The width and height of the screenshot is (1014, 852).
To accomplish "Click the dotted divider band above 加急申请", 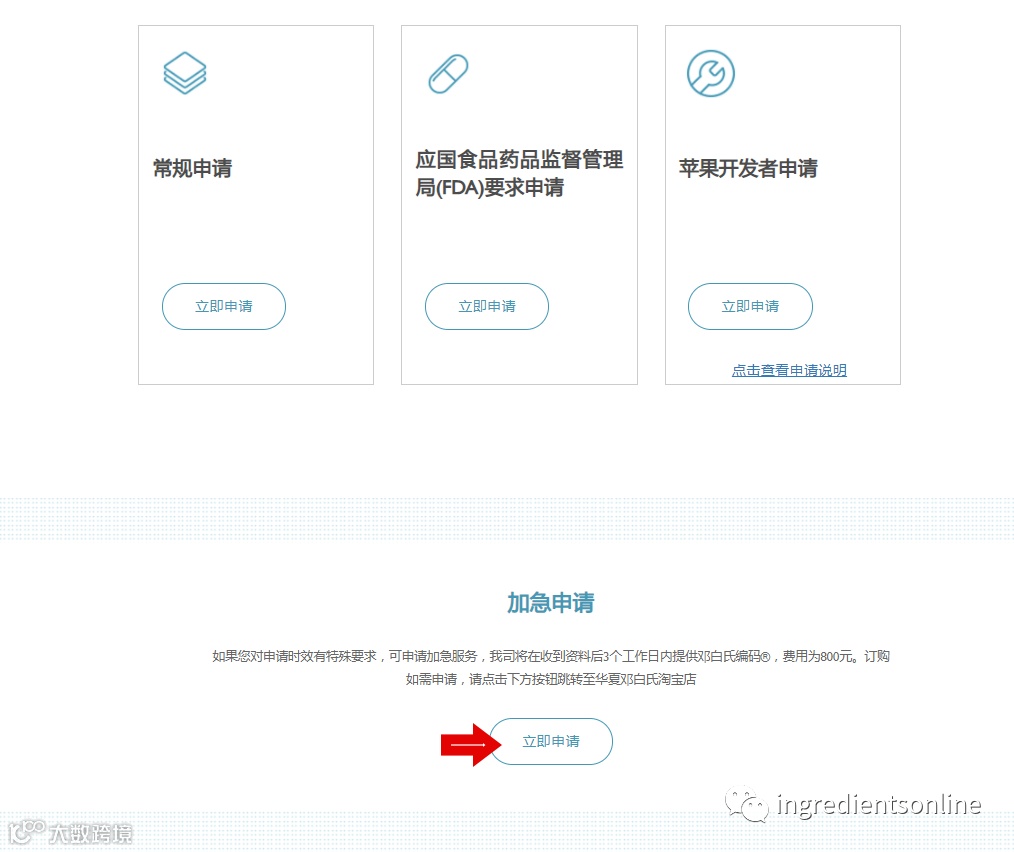I will coord(507,519).
